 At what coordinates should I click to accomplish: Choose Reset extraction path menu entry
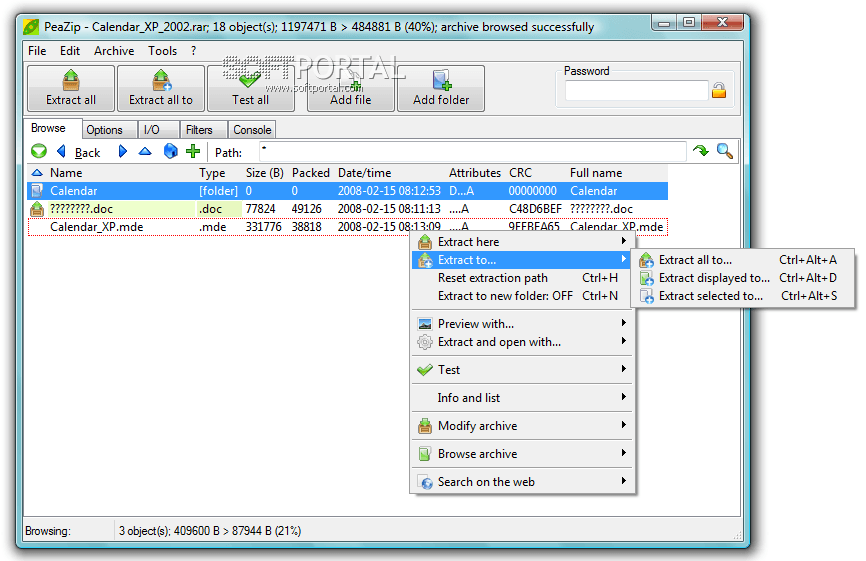click(522, 278)
